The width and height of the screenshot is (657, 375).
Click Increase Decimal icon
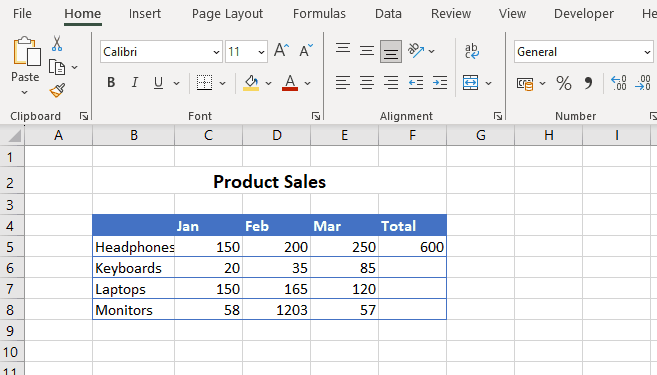click(x=618, y=83)
